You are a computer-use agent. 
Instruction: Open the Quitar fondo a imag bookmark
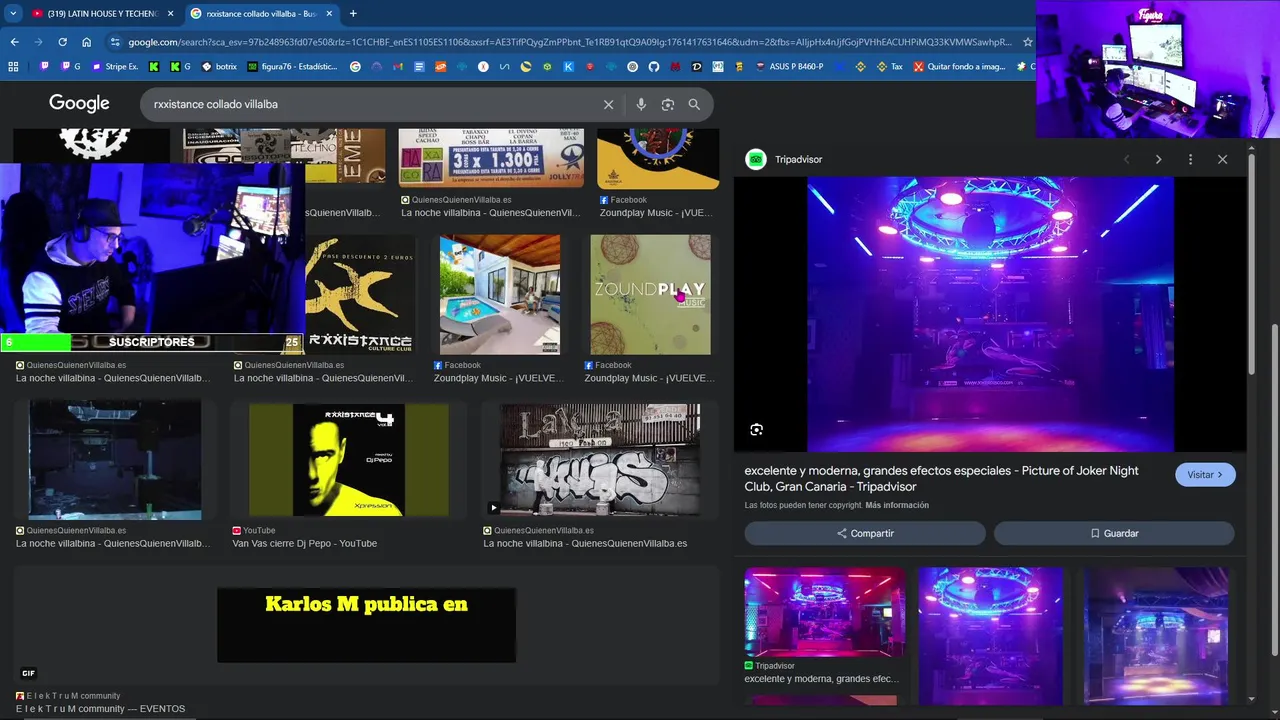tap(959, 67)
